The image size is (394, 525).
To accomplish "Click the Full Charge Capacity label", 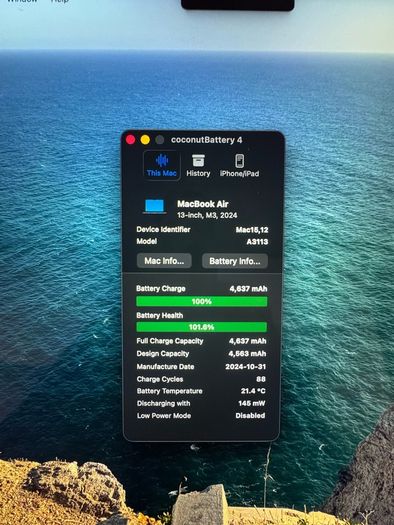I will click(x=170, y=341).
